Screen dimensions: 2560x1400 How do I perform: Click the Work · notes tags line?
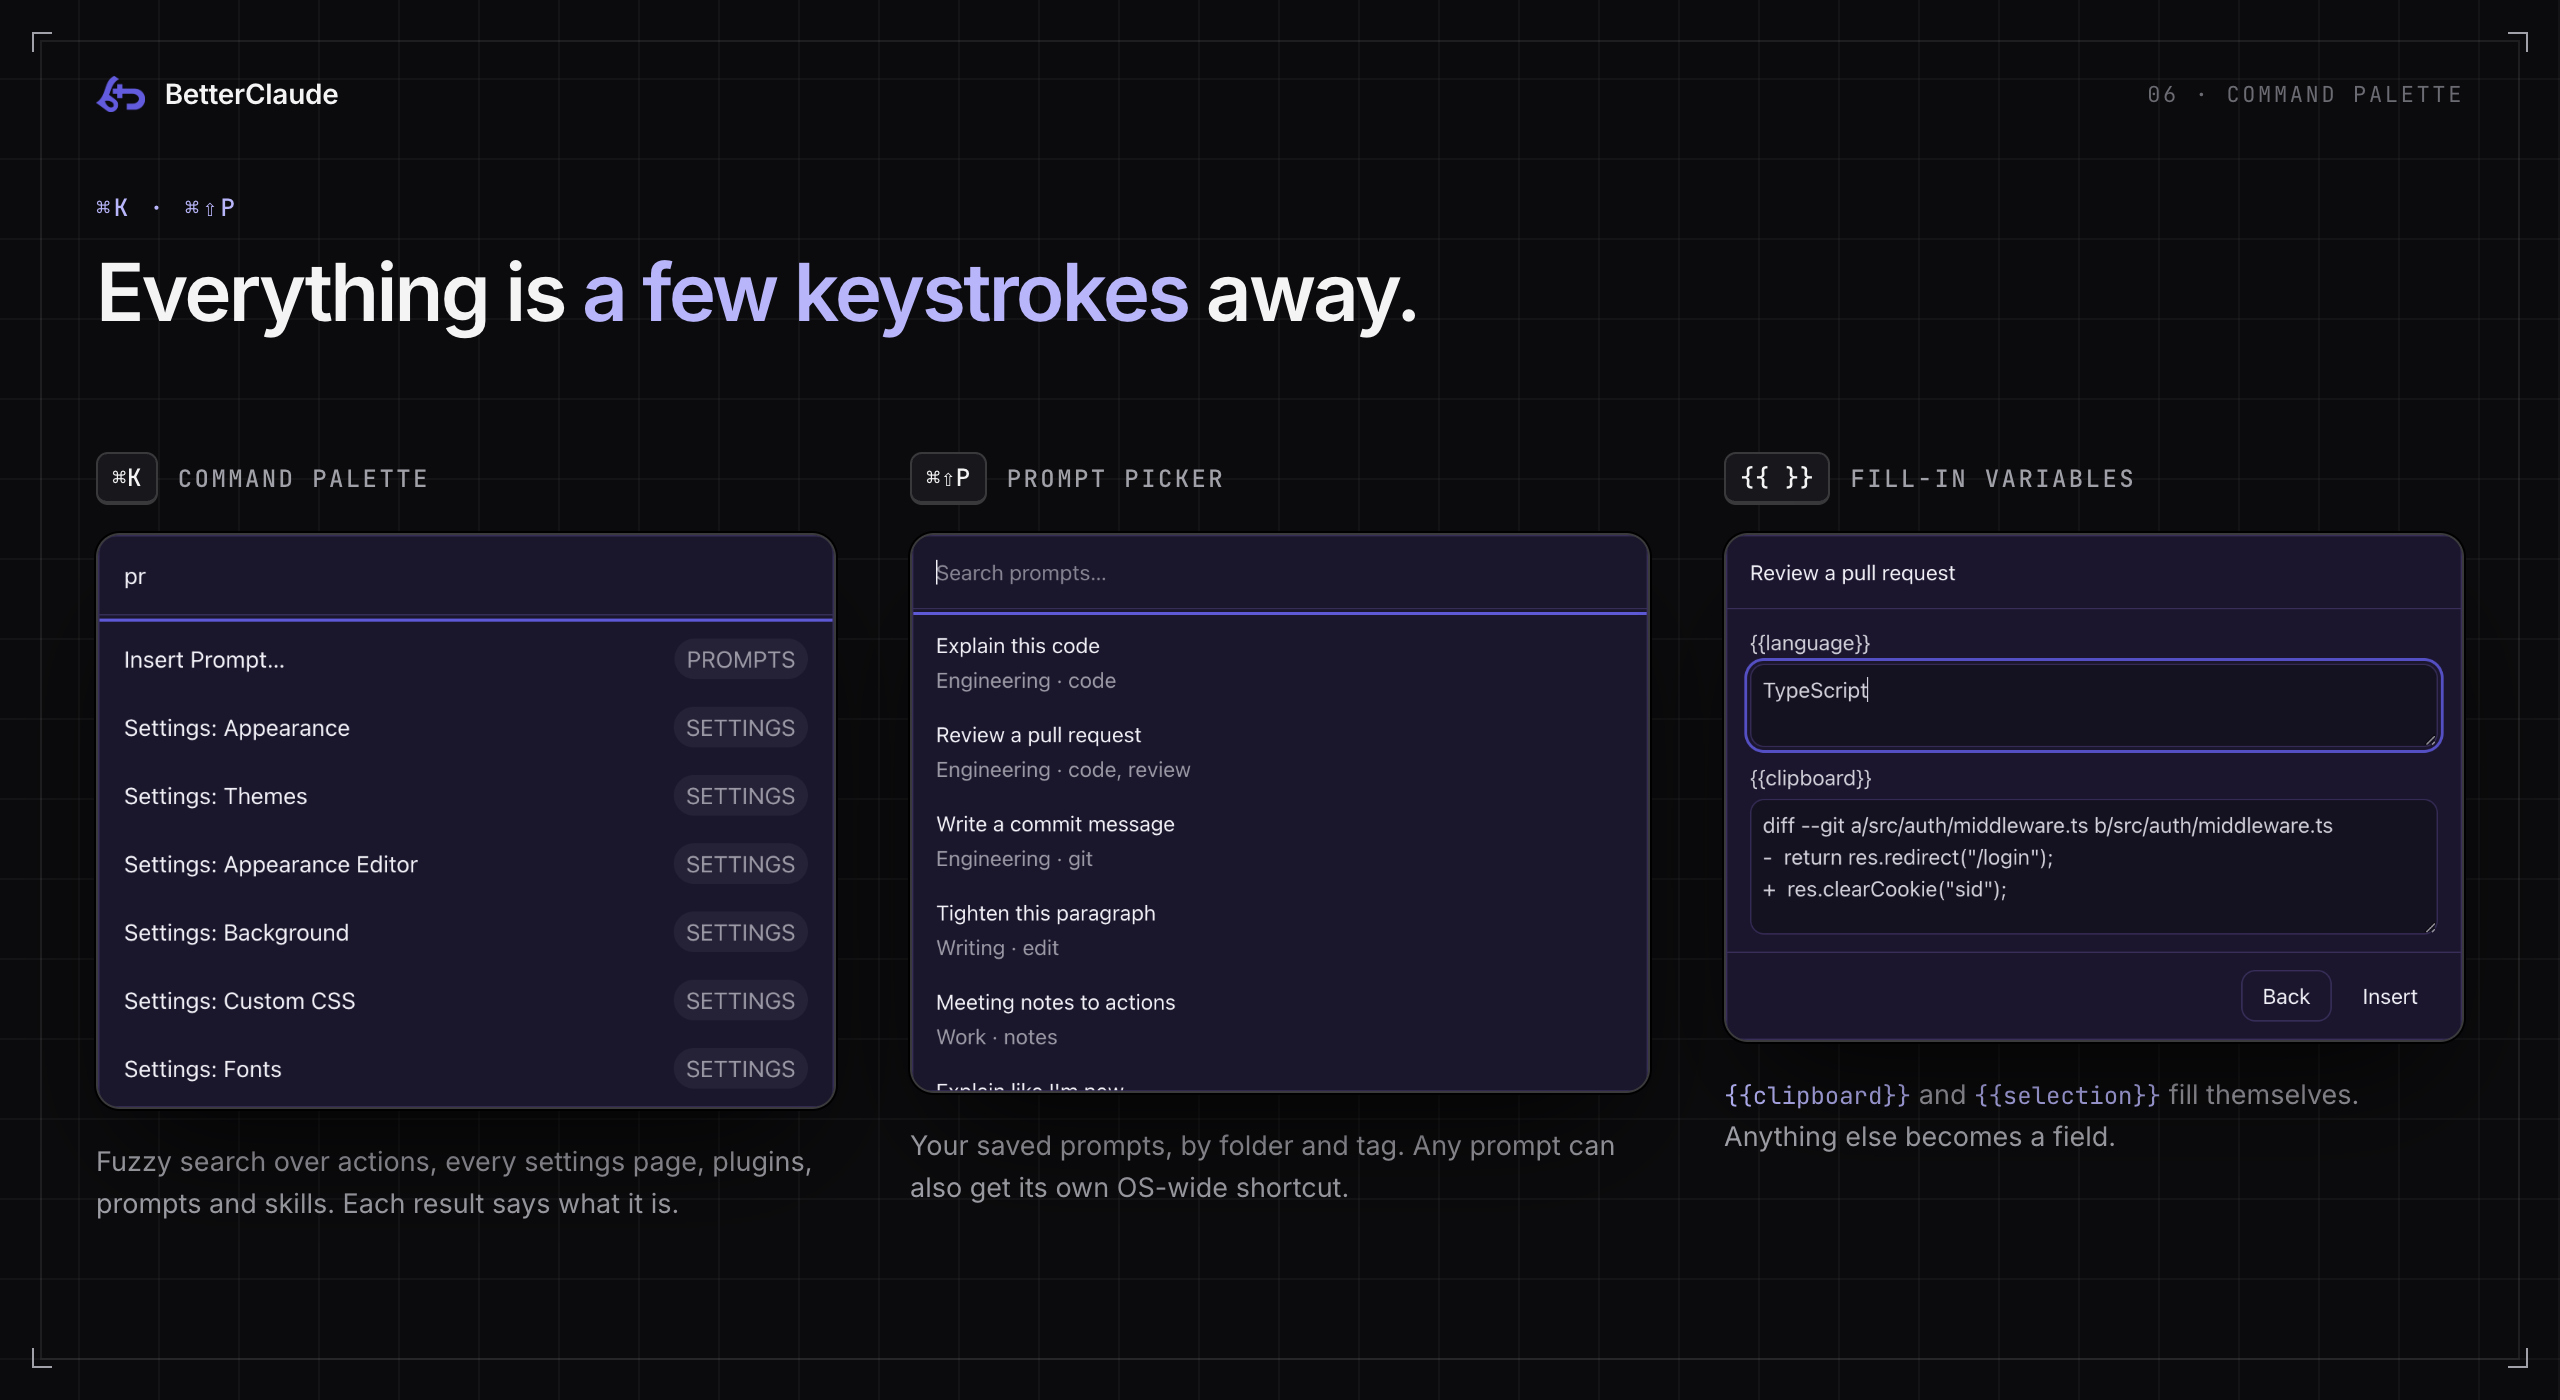pos(996,1037)
